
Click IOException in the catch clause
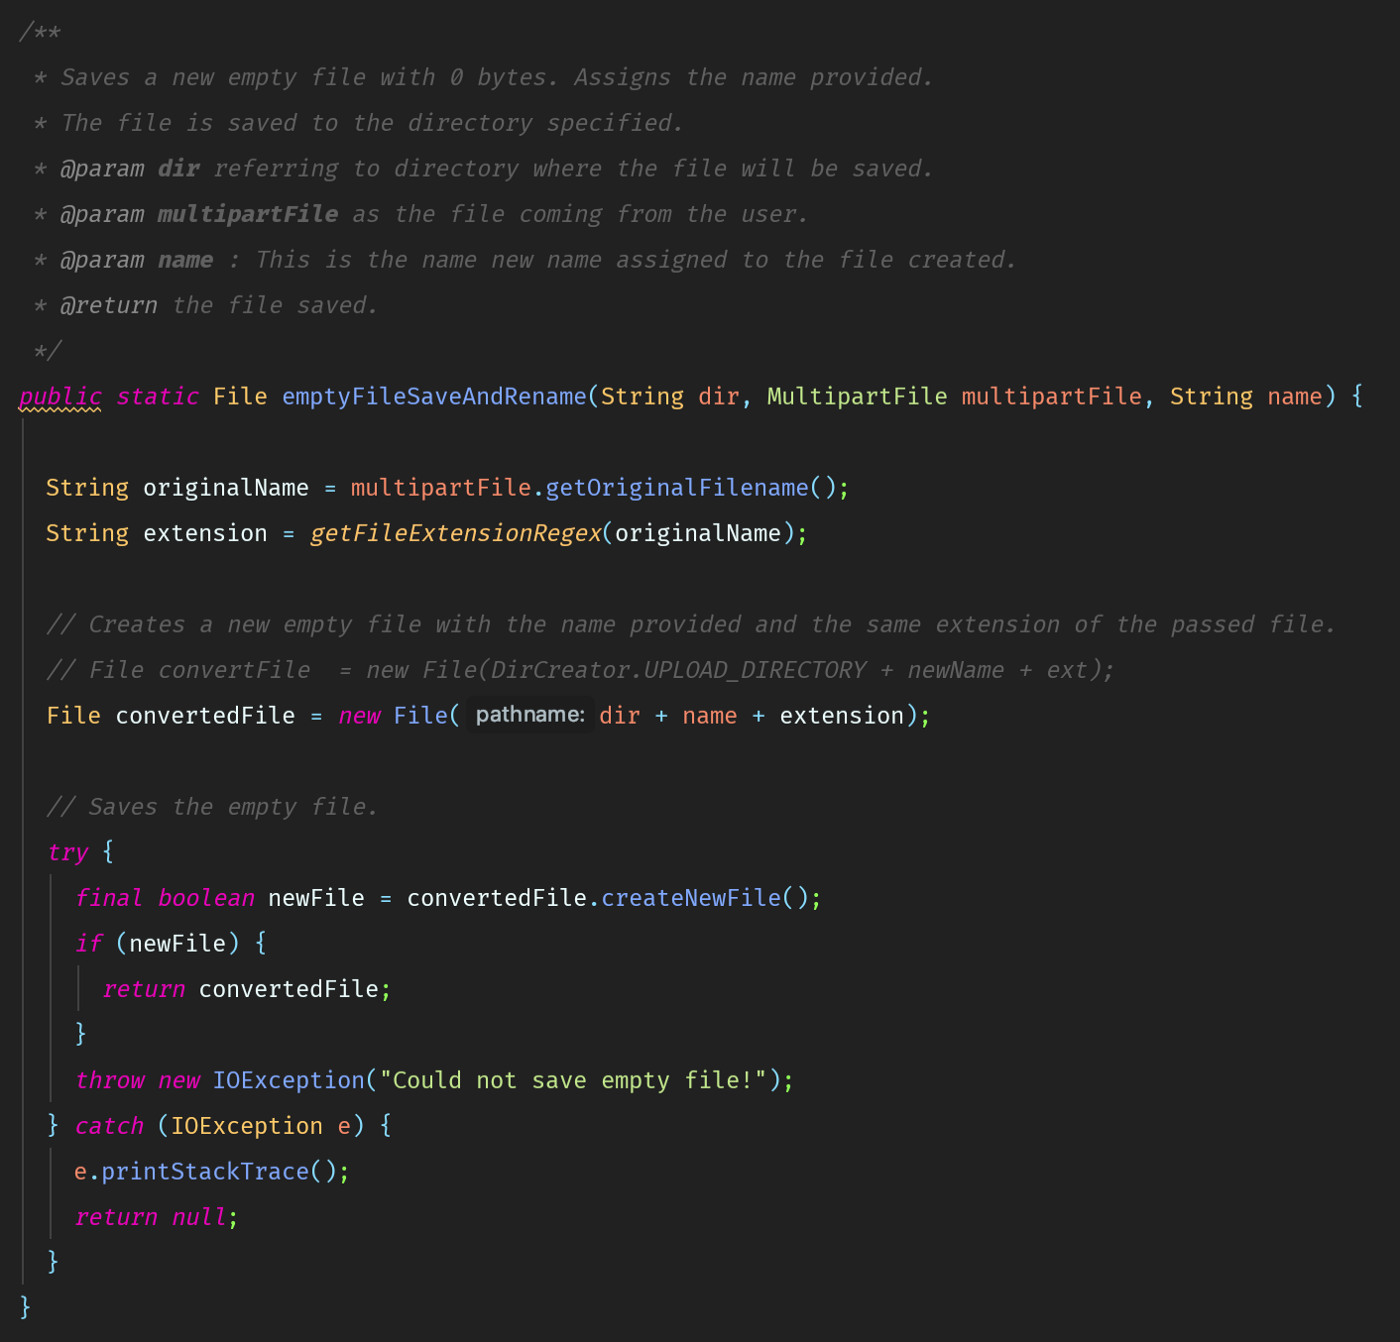[x=246, y=1126]
